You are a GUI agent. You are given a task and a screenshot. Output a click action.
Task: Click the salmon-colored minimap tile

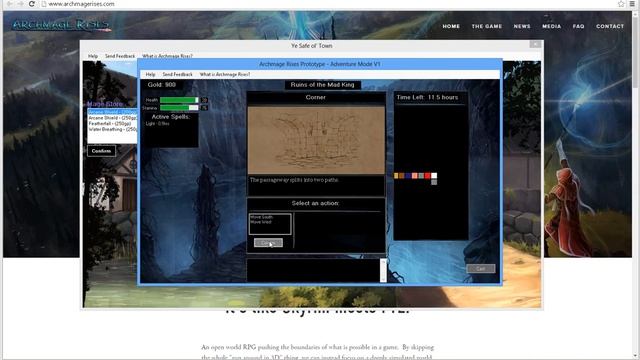(x=414, y=176)
